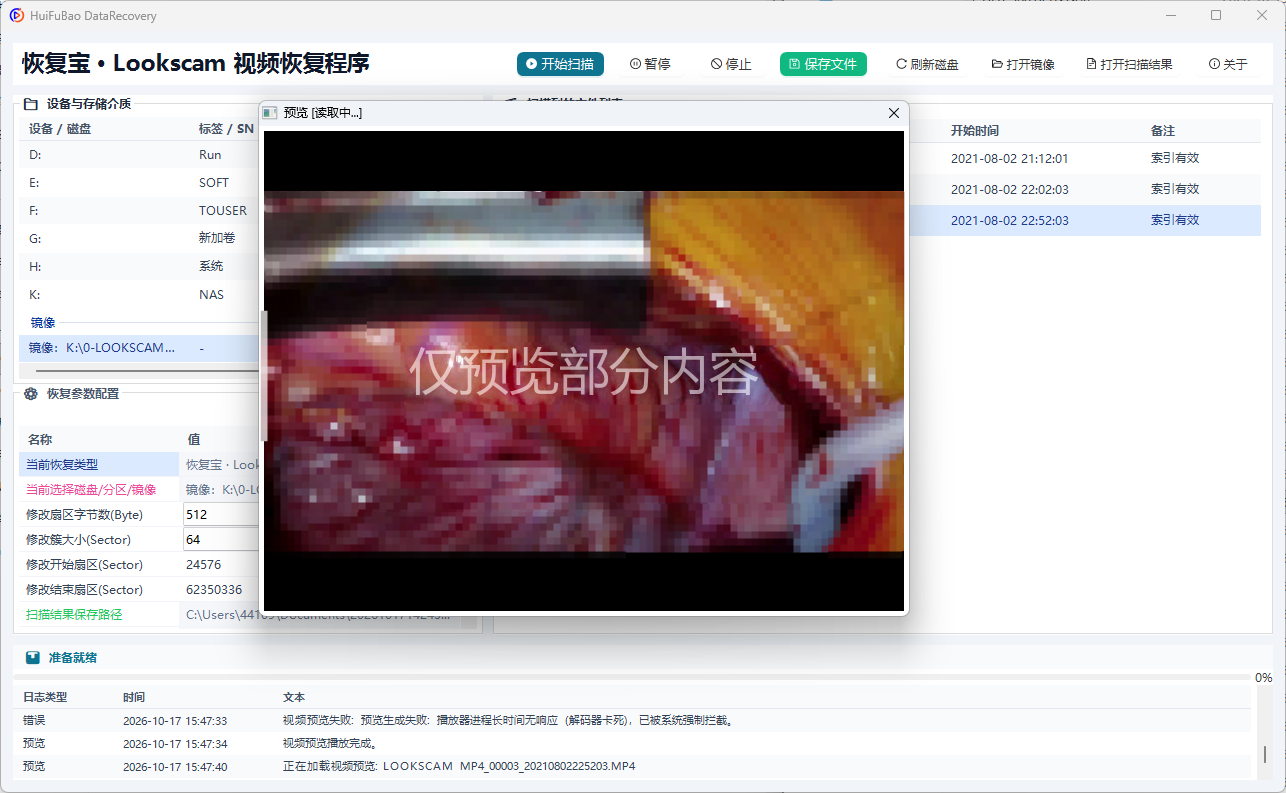Select drive K: NAS row
Screen dimensions: 1286x793
[x=139, y=295]
